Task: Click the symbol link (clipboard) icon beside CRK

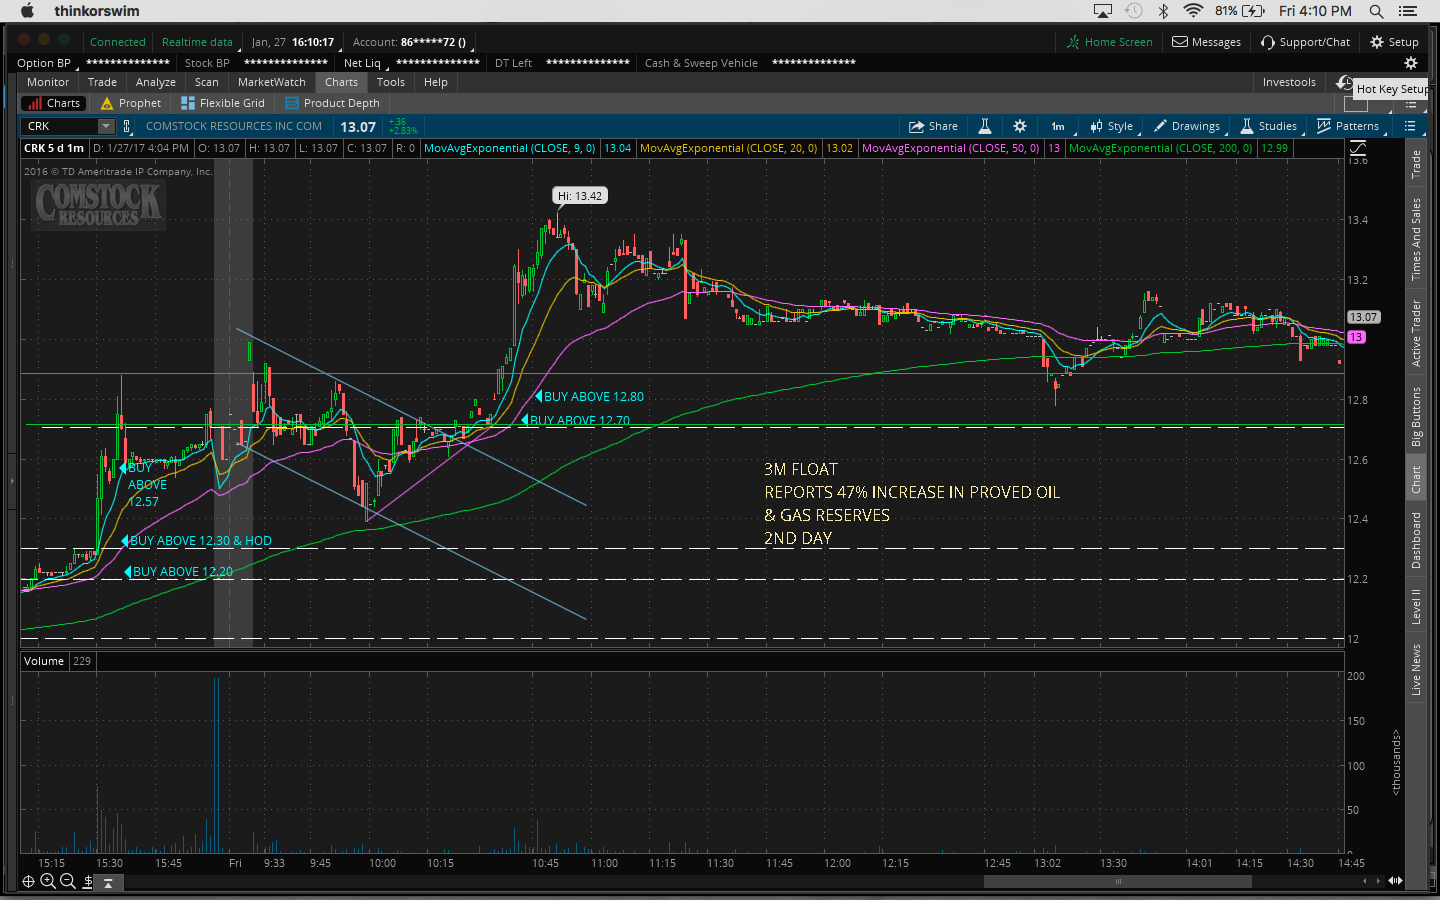Action: pyautogui.click(x=127, y=126)
